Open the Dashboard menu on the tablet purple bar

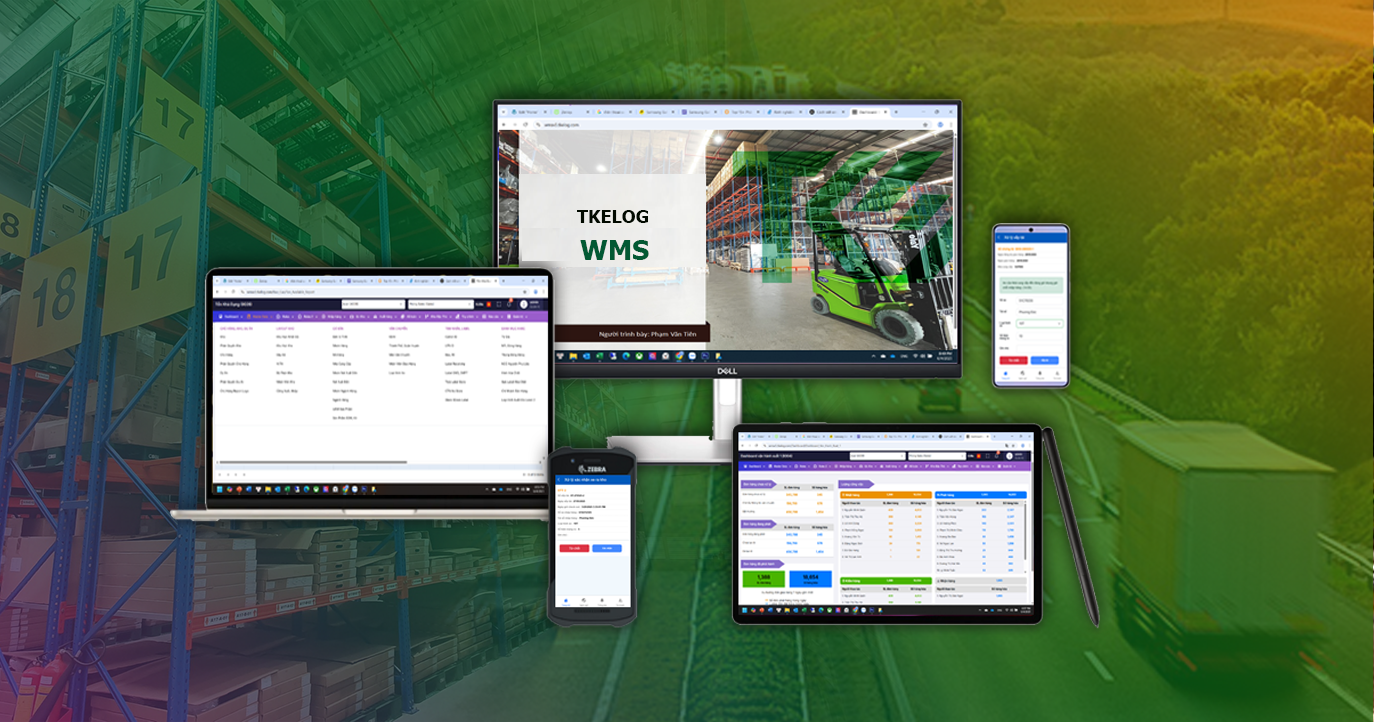coord(755,466)
